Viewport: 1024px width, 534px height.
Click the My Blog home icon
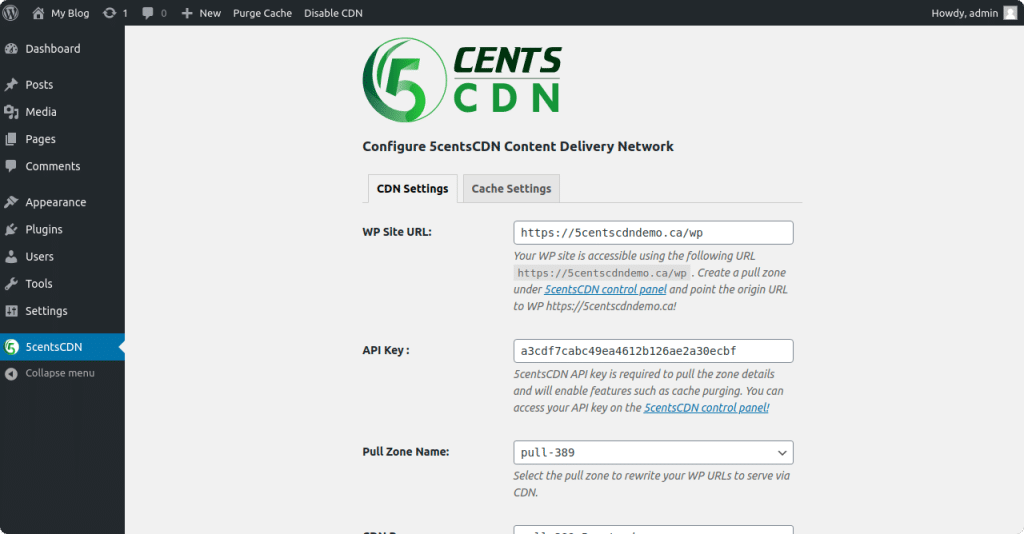38,13
